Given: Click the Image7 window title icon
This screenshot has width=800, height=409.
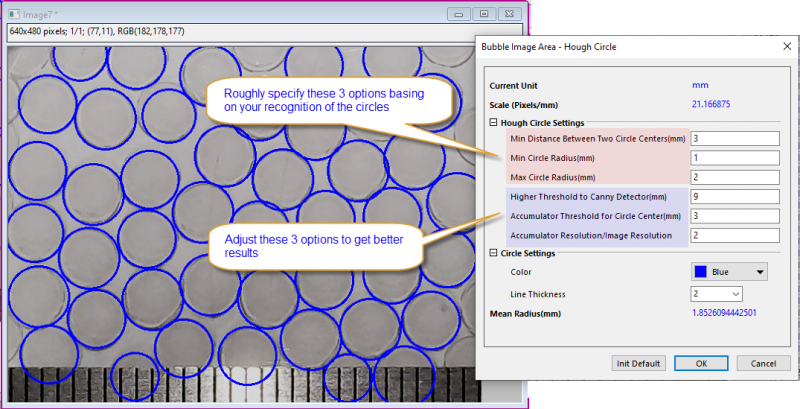Looking at the screenshot, I should point(13,14).
